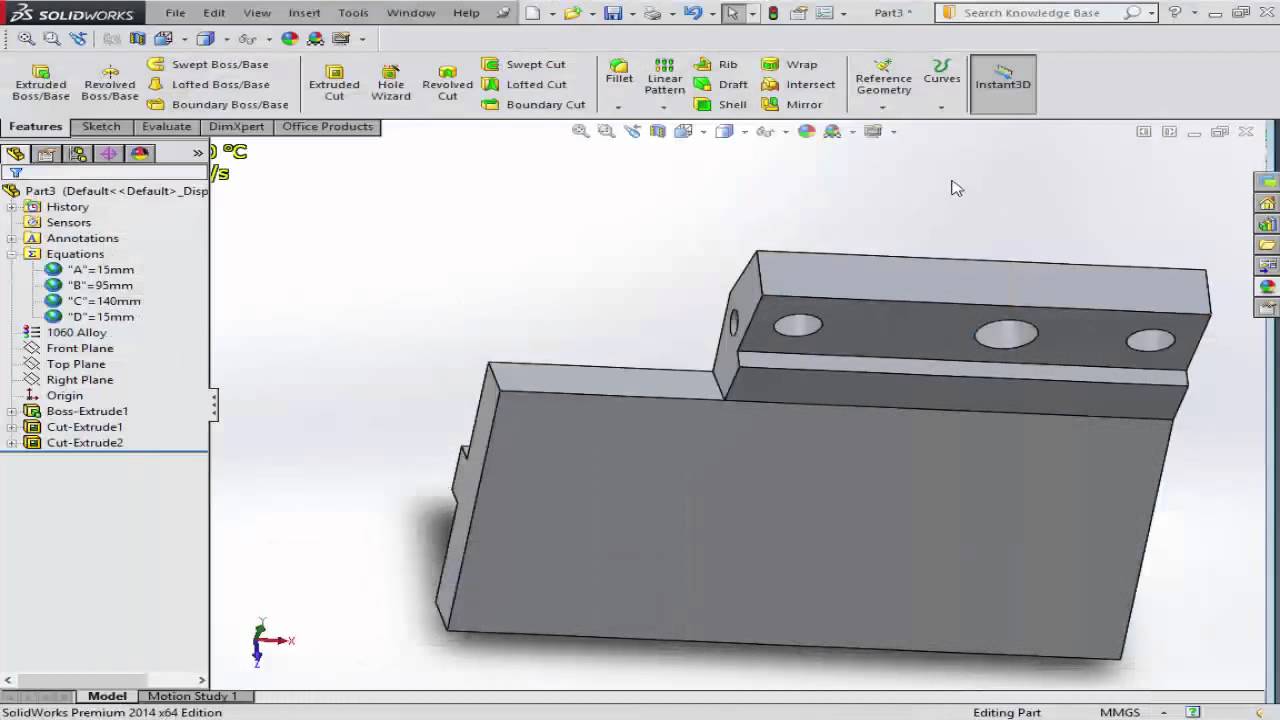The width and height of the screenshot is (1280, 720).
Task: Open the Curves tools
Action: coord(941,72)
